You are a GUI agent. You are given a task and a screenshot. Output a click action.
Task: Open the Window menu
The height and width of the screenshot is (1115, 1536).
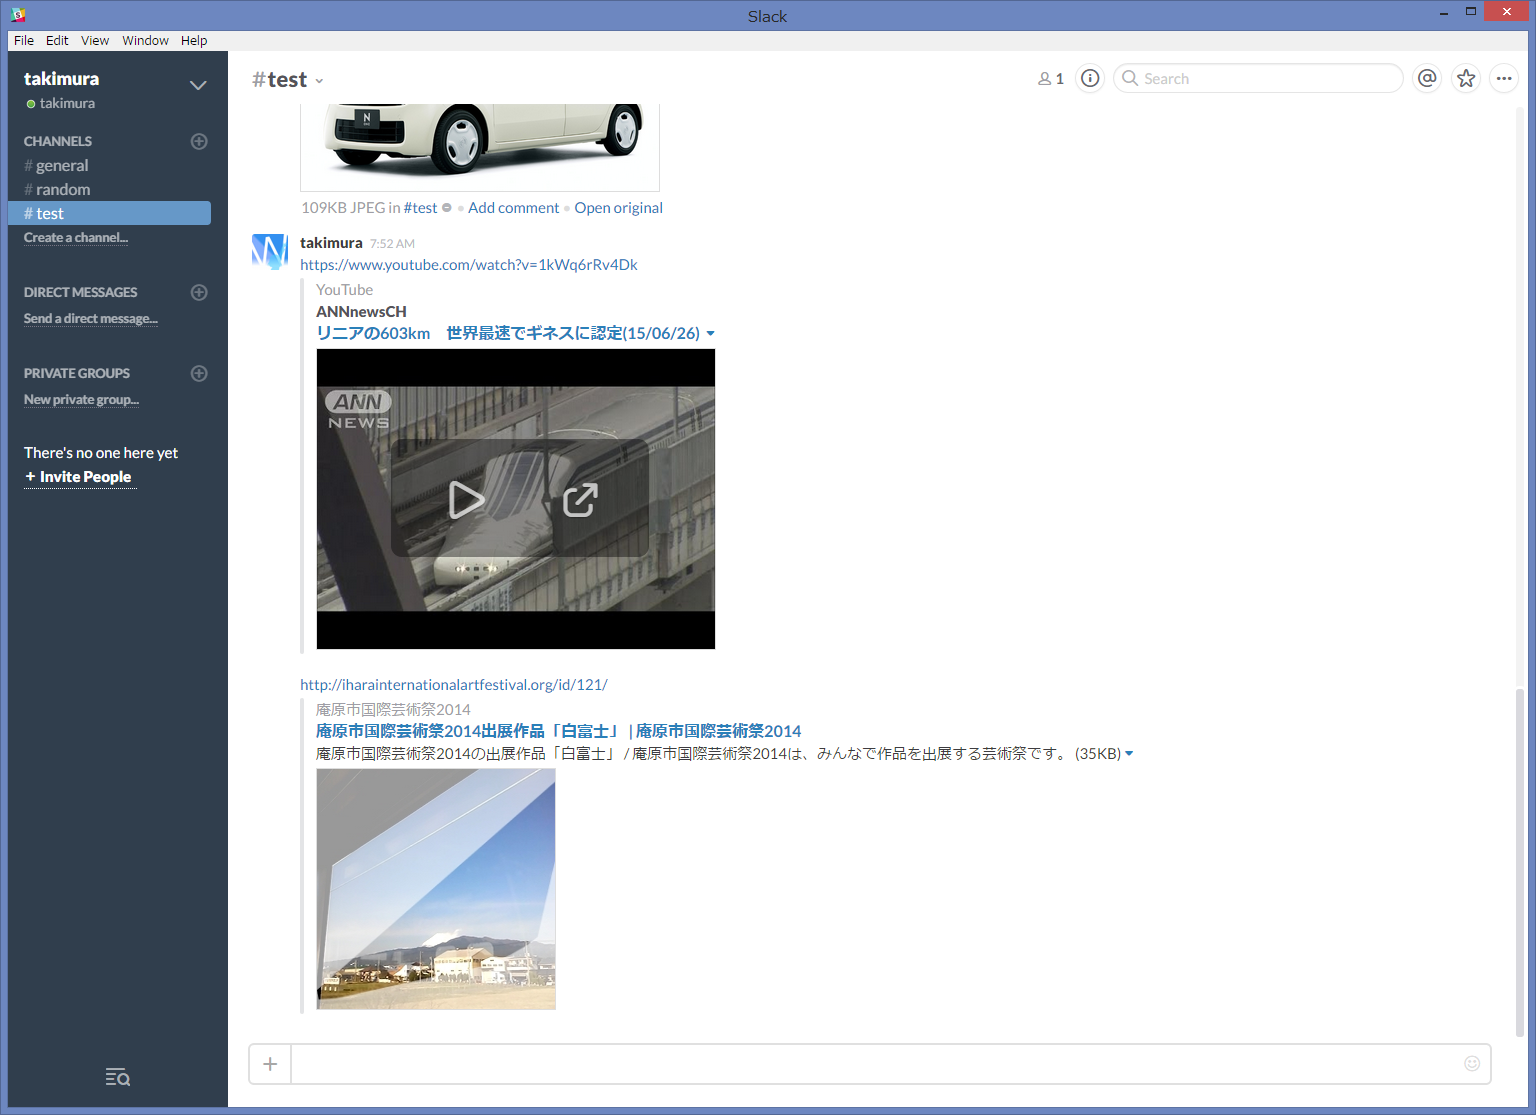146,40
